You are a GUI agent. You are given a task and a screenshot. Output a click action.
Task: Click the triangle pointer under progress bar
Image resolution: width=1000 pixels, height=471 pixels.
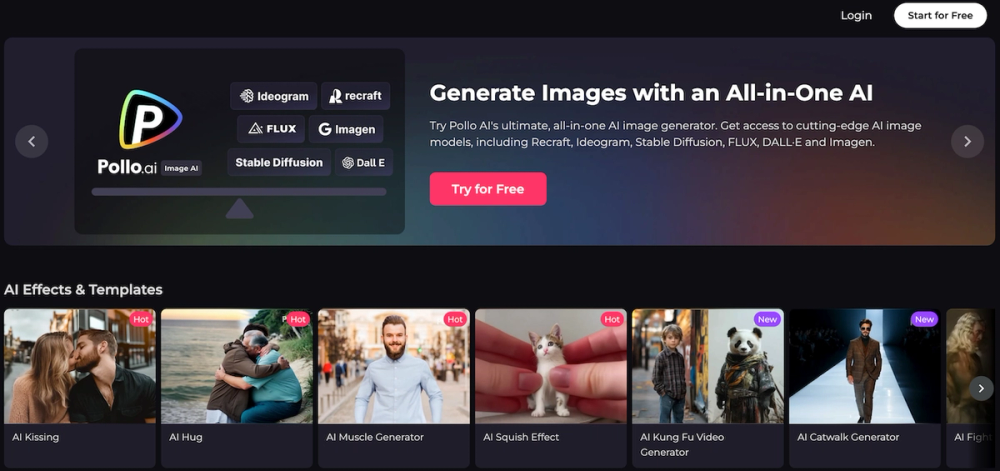point(240,208)
